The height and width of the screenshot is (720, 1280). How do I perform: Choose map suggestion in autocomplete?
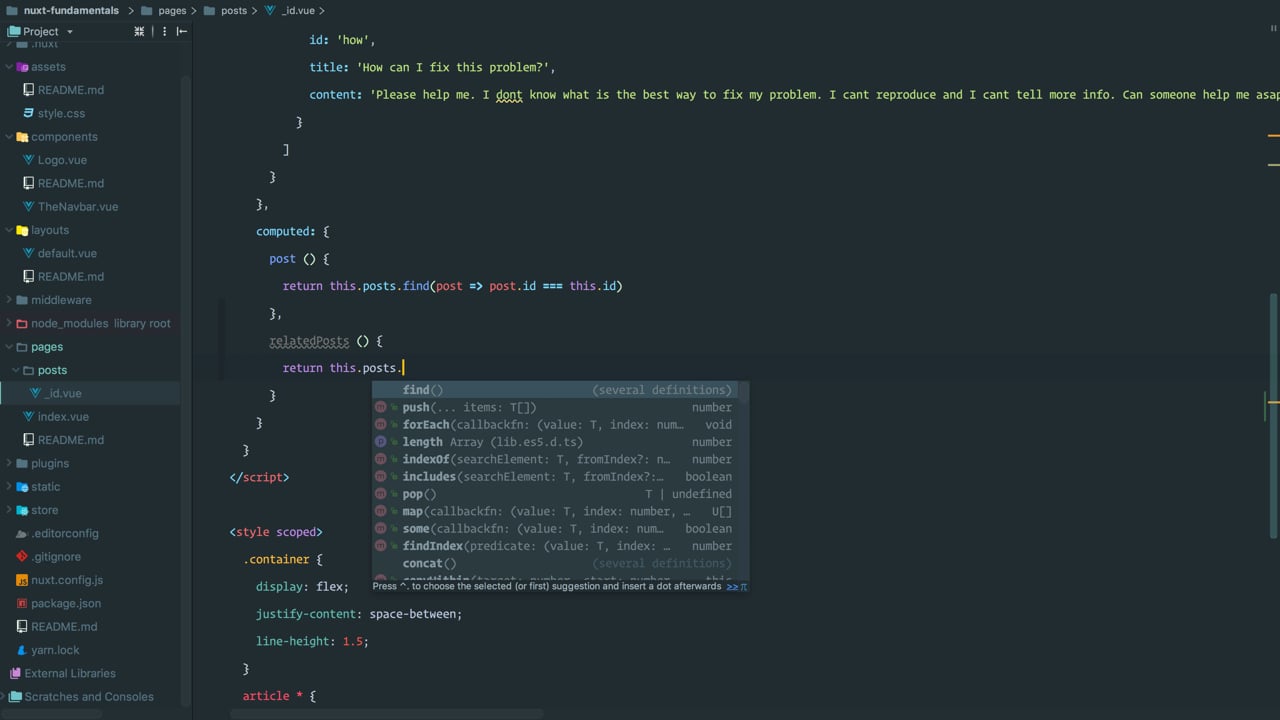555,511
